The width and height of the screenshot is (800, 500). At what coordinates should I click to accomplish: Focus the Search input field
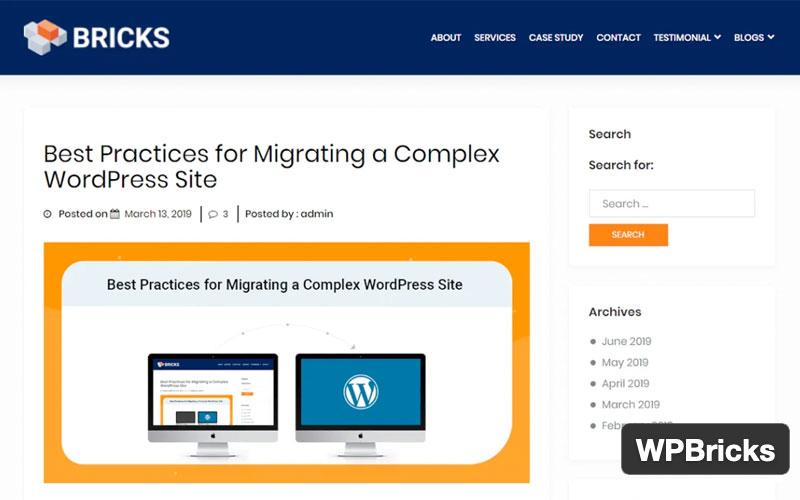coord(671,204)
